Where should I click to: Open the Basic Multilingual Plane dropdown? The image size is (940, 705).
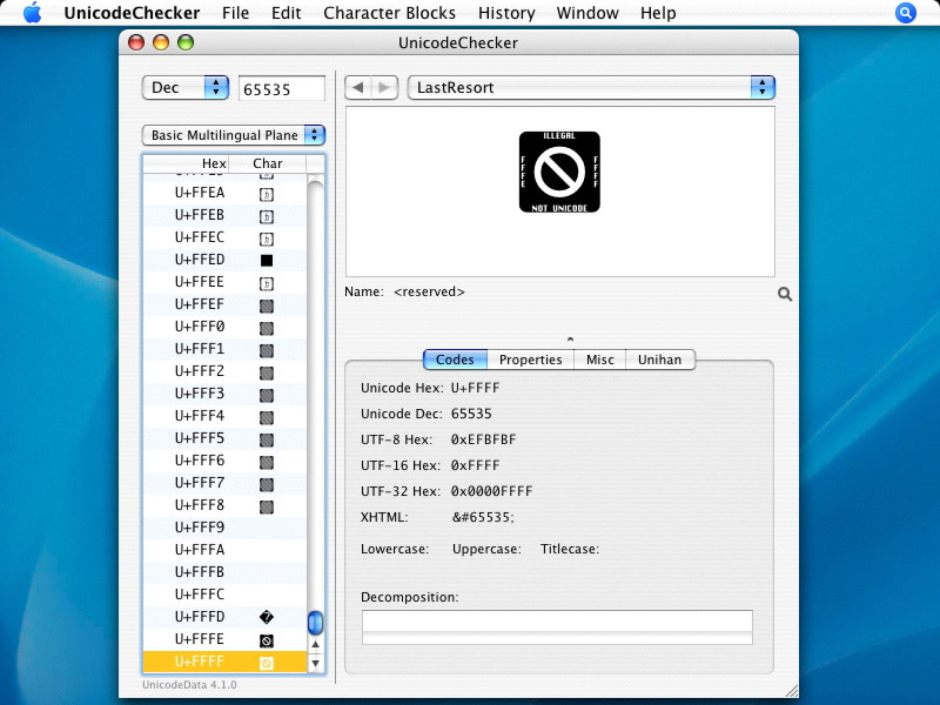[233, 135]
